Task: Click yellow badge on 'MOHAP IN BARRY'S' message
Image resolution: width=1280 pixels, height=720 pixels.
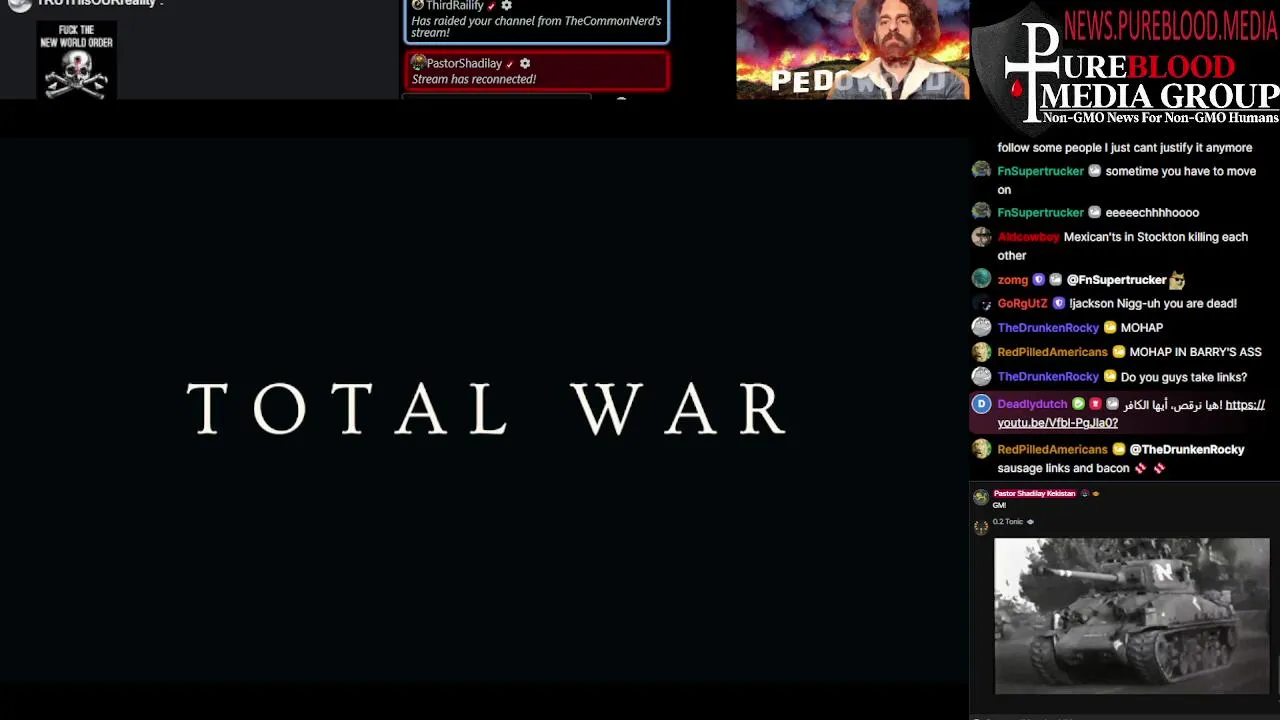Action: click(1118, 352)
